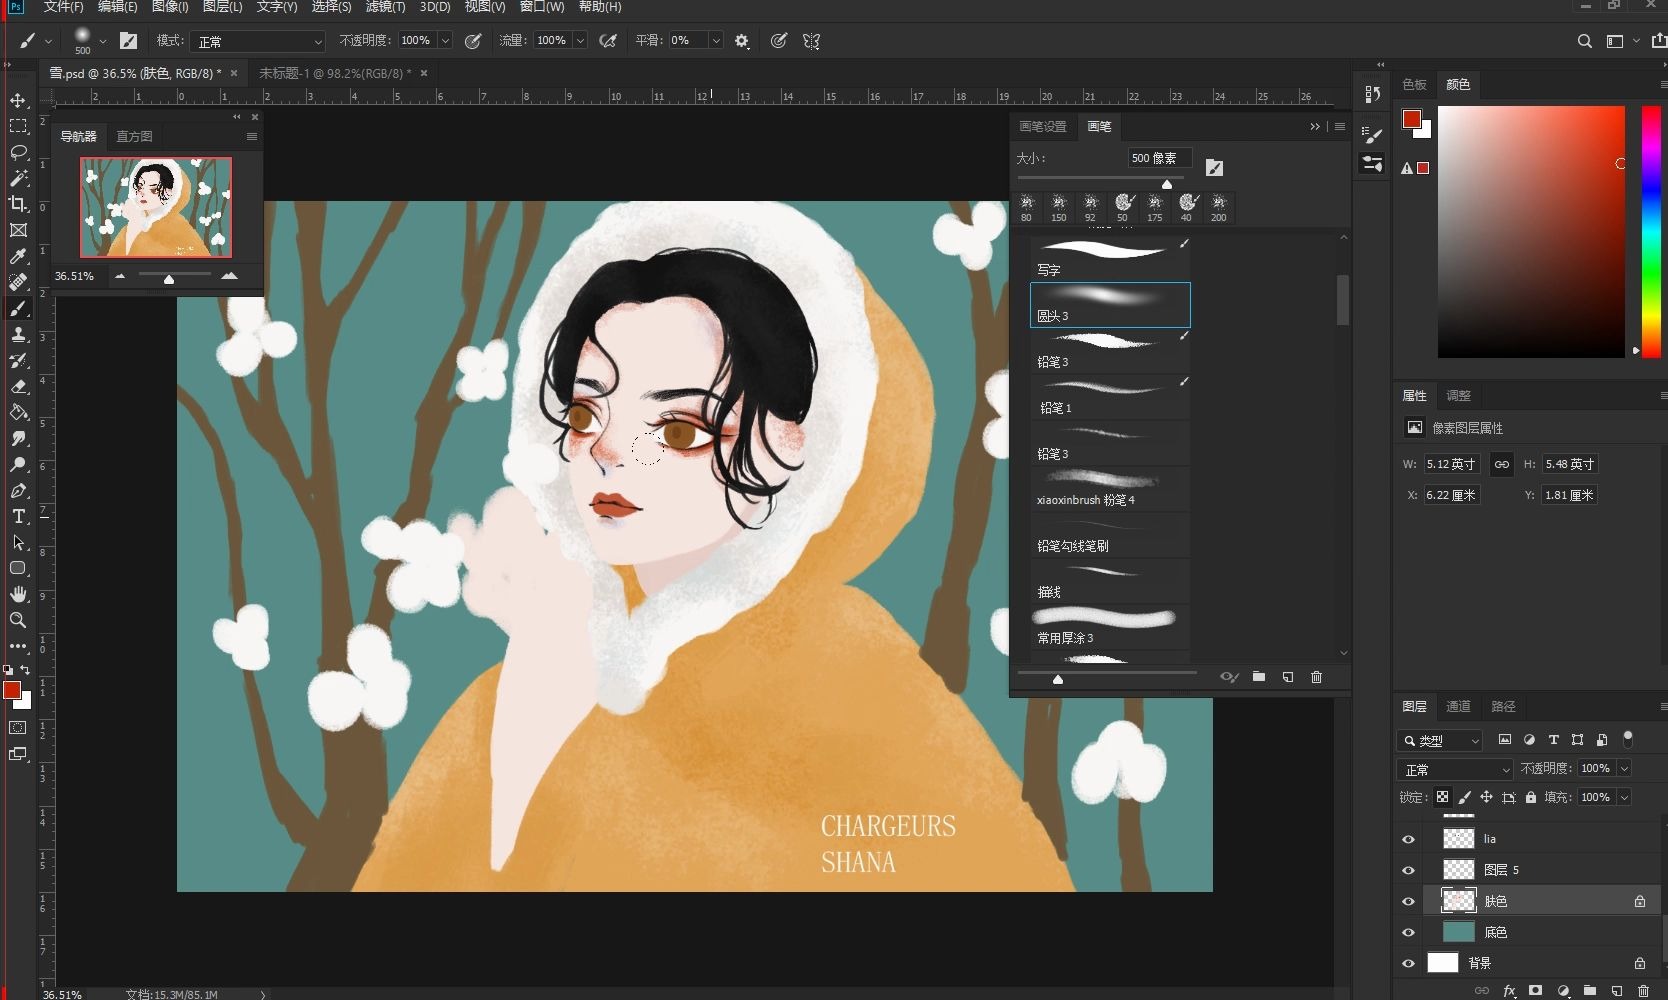
Task: Select the Lasso tool
Action: 18,152
